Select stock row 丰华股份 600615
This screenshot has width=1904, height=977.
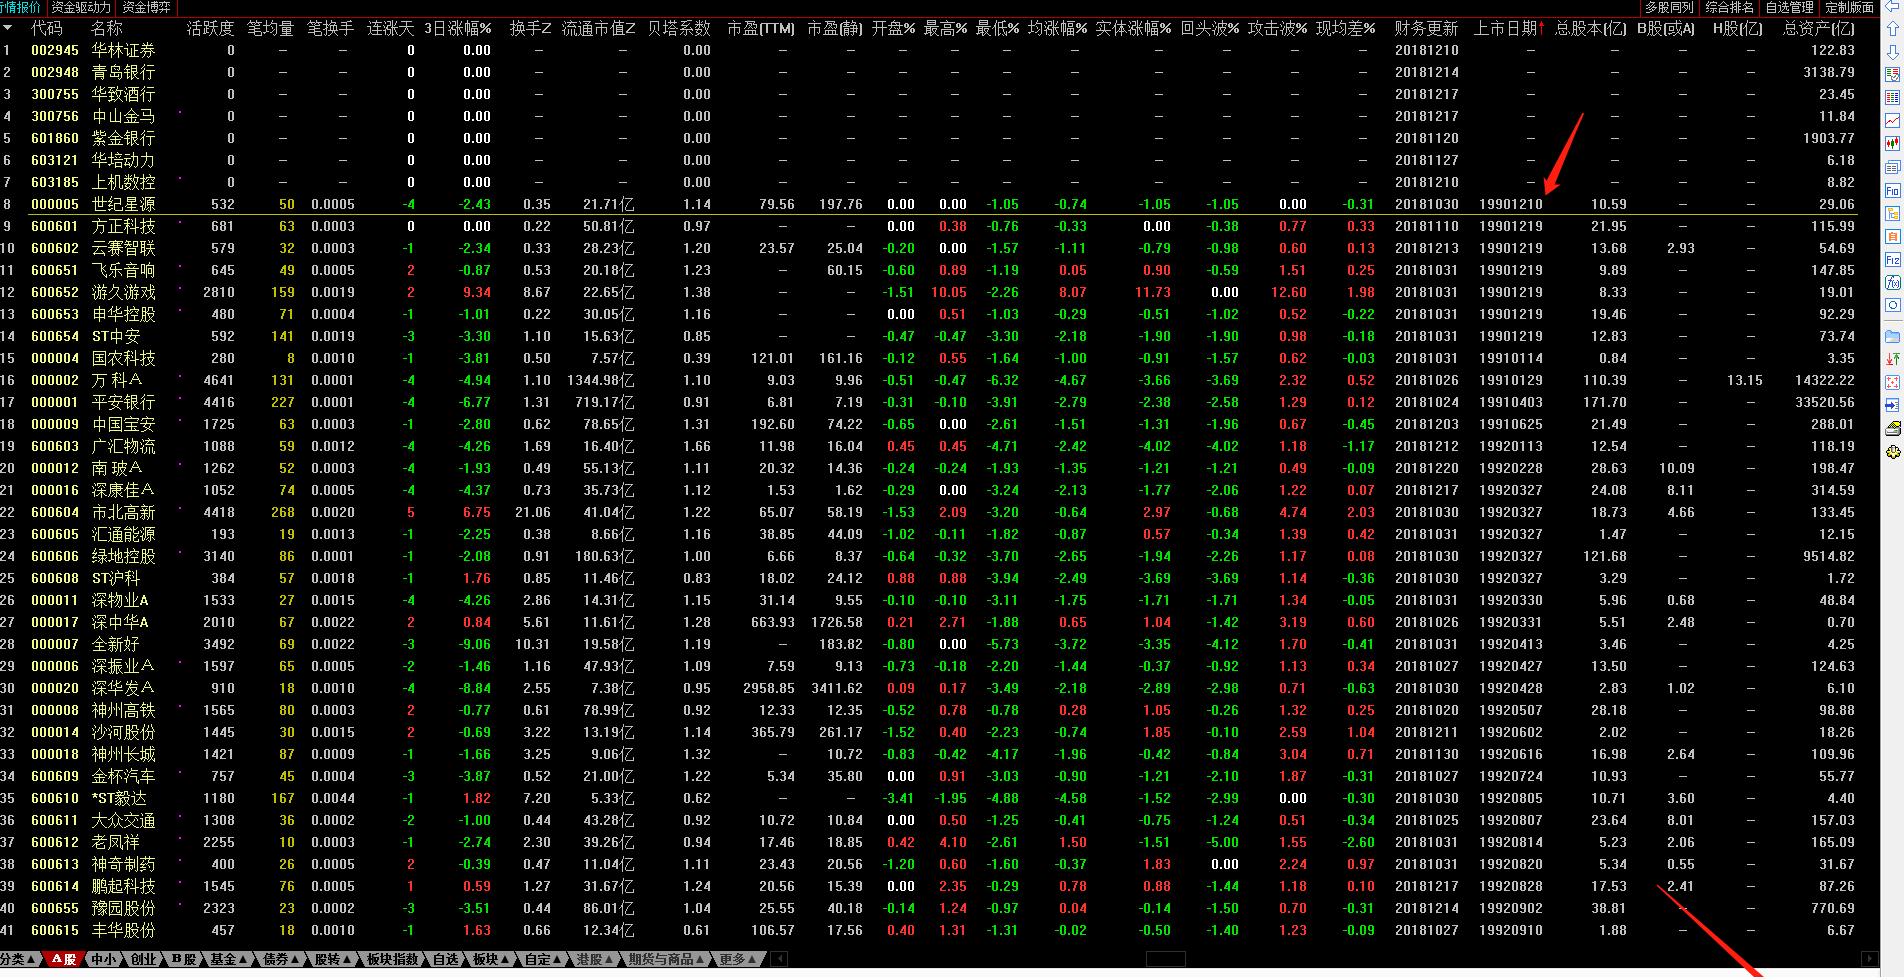pyautogui.click(x=930, y=930)
